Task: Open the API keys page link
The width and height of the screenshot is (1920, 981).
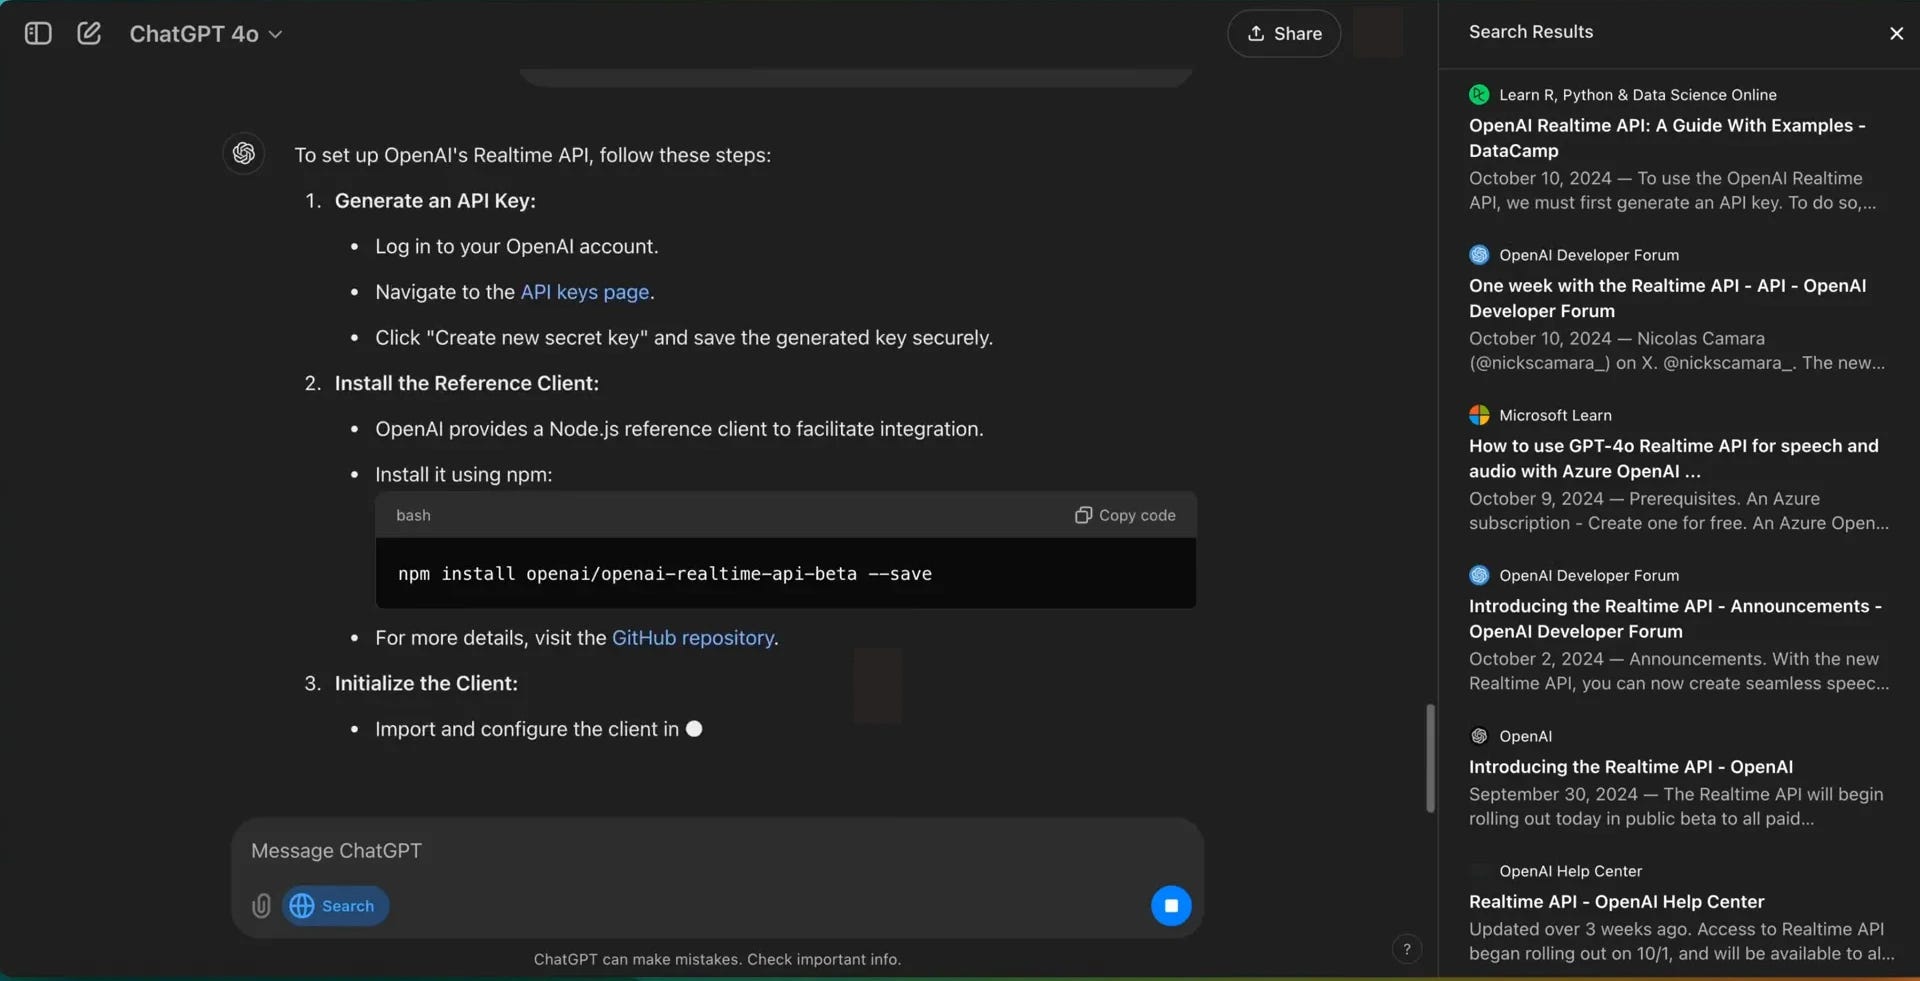Action: (583, 292)
